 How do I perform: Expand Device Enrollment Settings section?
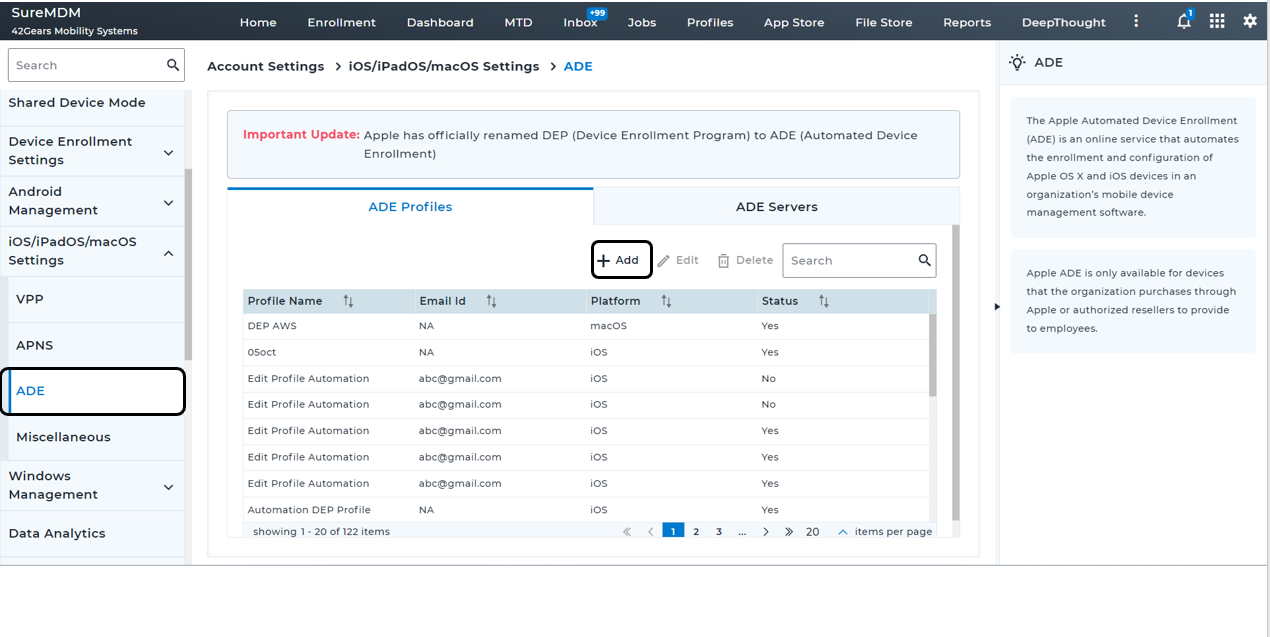[168, 152]
